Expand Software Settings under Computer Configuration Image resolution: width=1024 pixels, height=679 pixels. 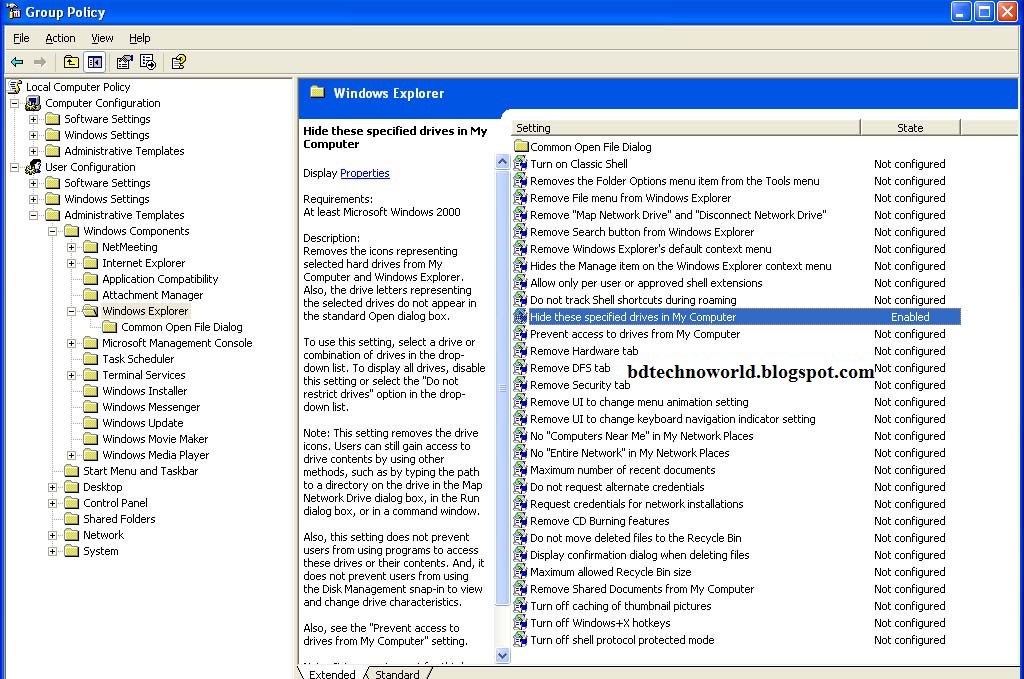tap(33, 119)
